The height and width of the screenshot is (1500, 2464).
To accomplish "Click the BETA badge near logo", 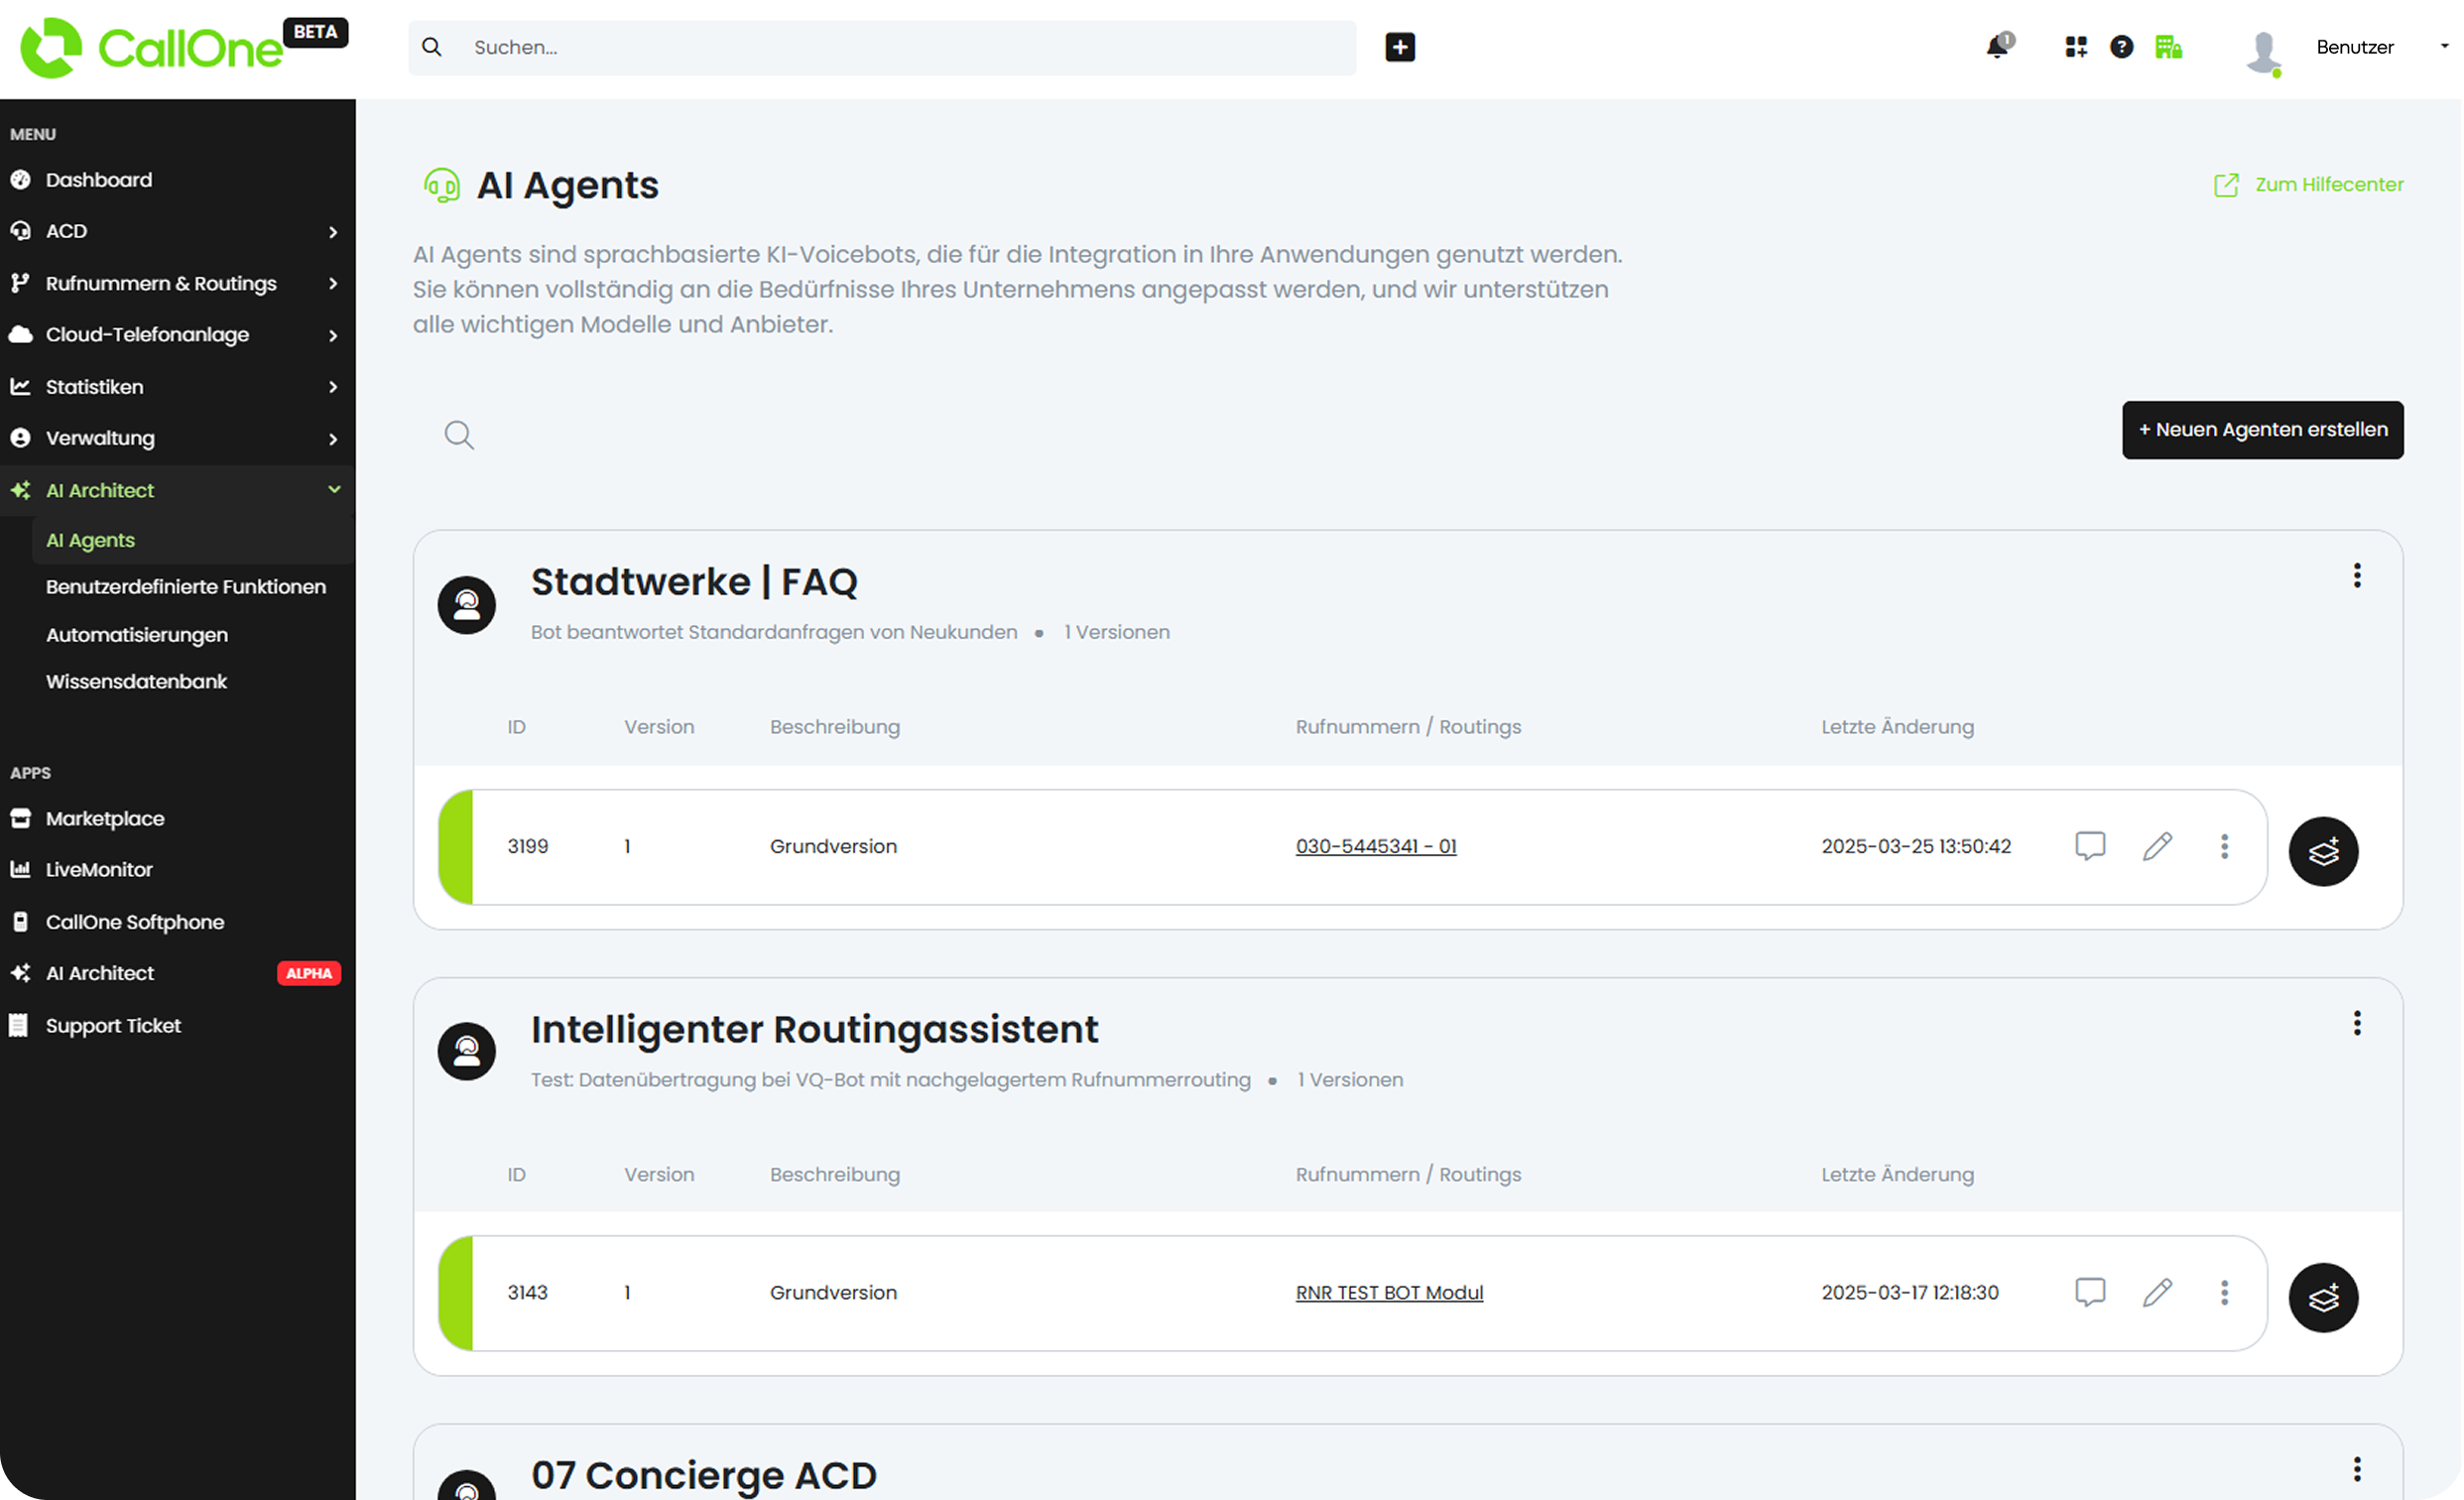I will 316,32.
